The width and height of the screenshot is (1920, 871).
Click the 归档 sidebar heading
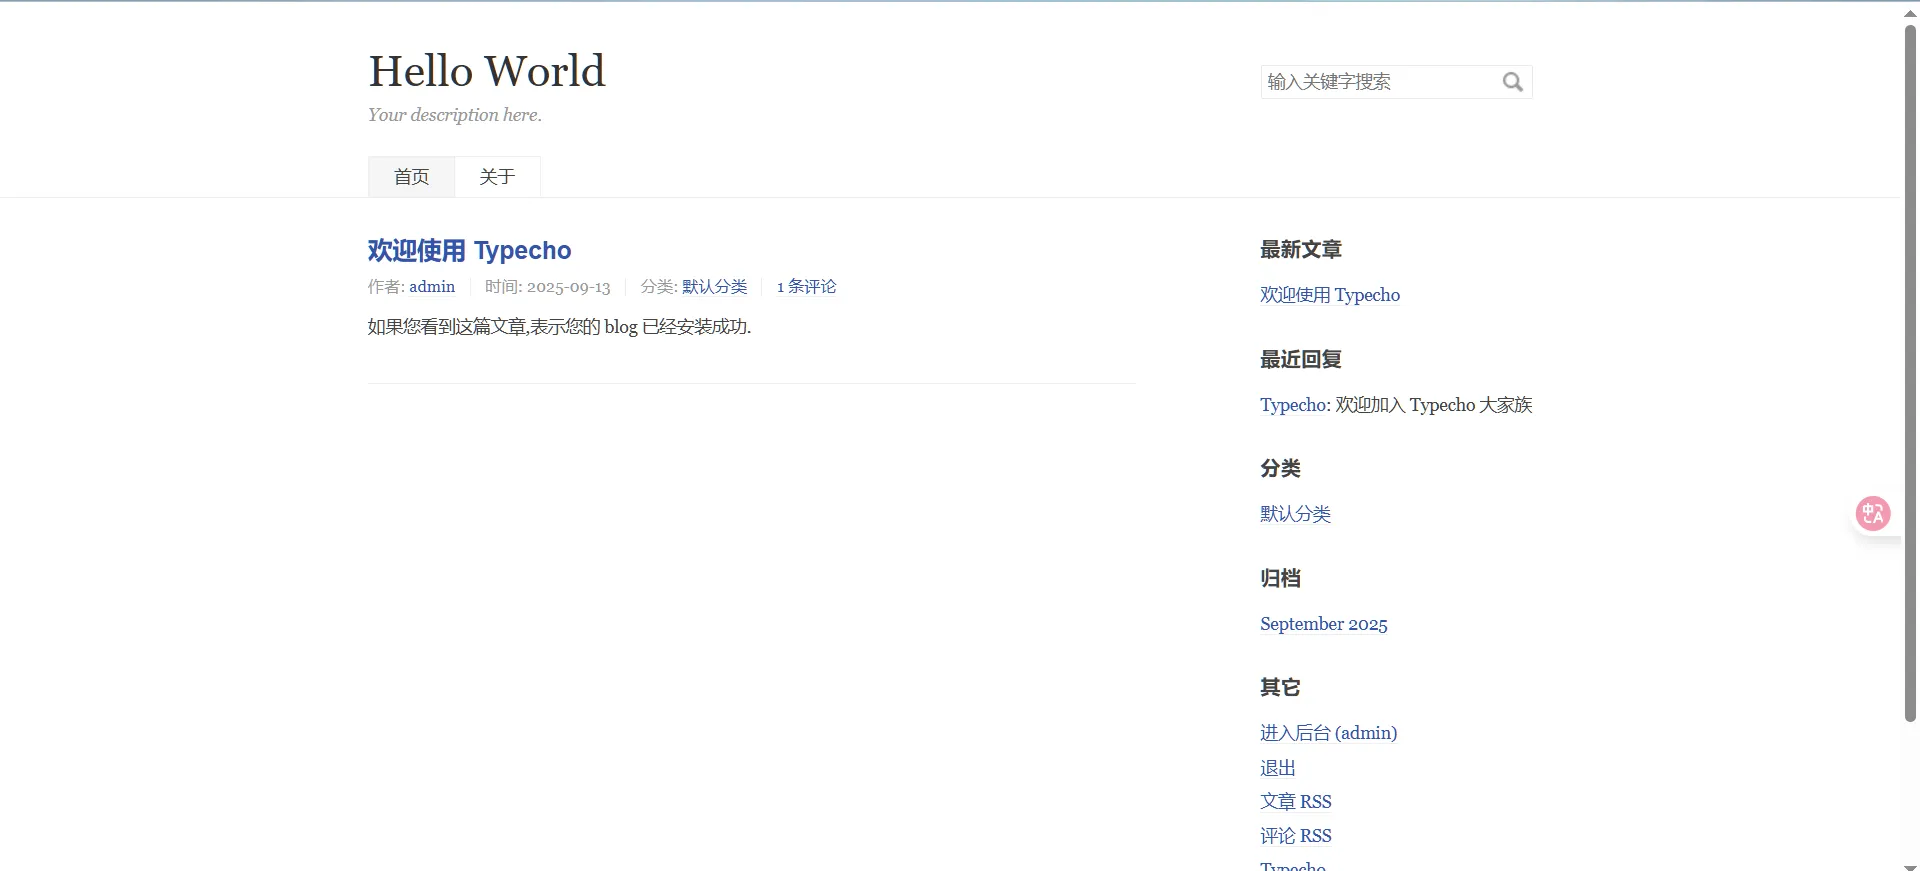click(x=1280, y=579)
